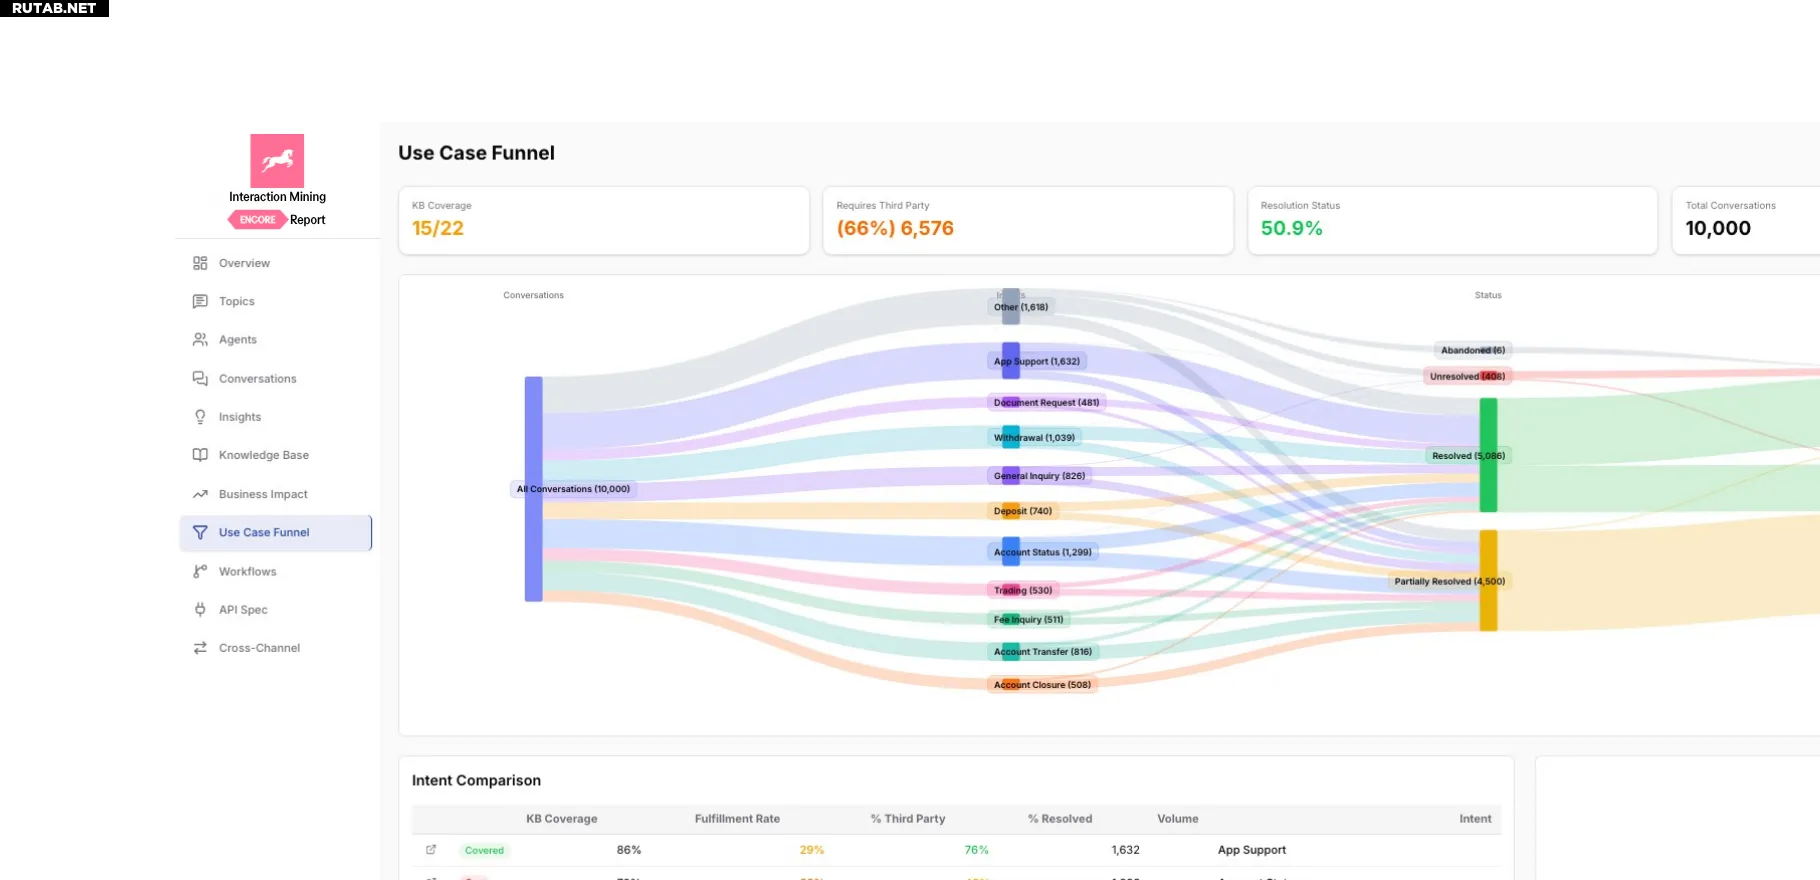This screenshot has width=1820, height=880.
Task: Click the Overview grid icon in sidebar
Action: click(x=200, y=263)
